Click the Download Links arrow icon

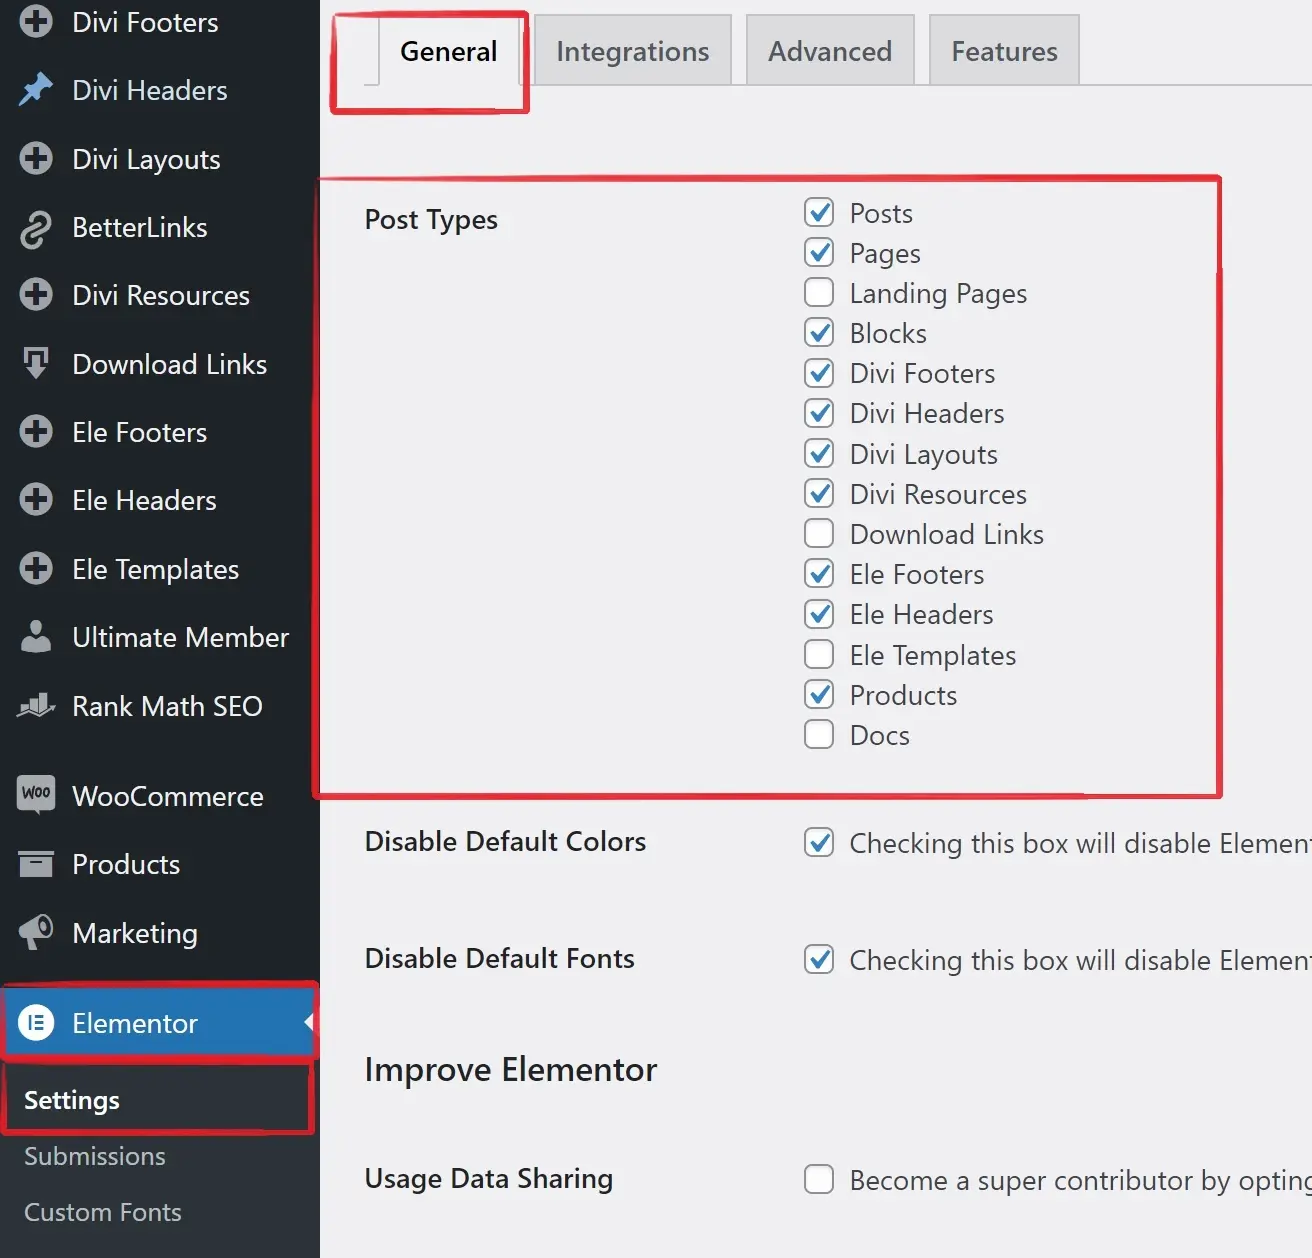(36, 363)
